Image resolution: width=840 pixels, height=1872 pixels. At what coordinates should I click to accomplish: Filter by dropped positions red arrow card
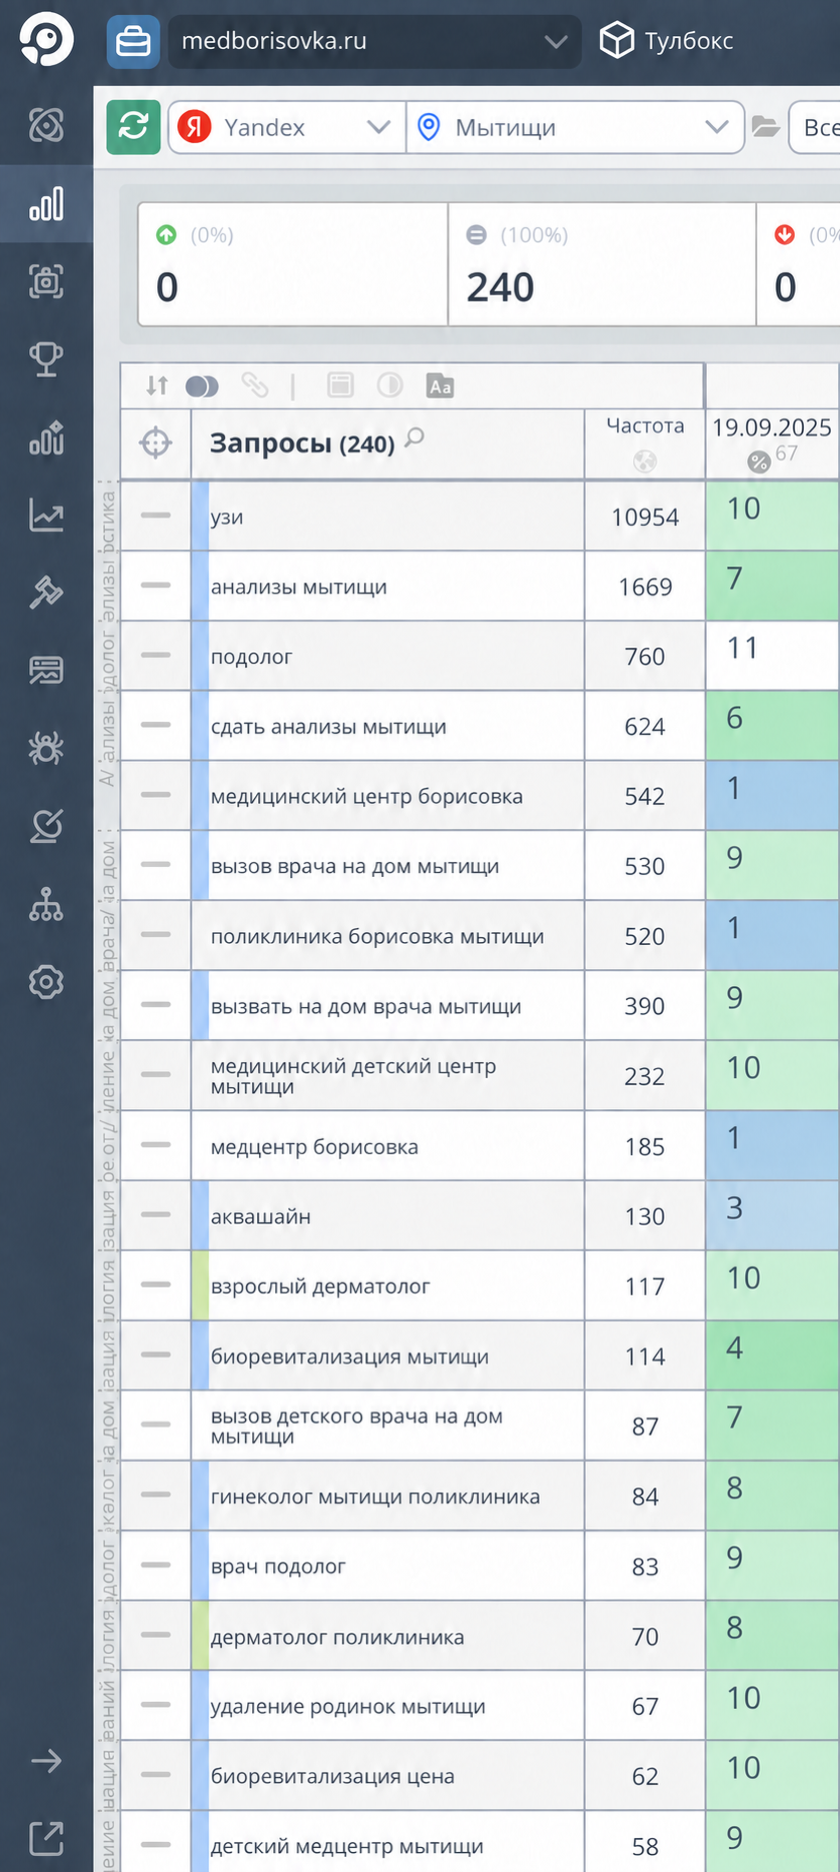(798, 264)
